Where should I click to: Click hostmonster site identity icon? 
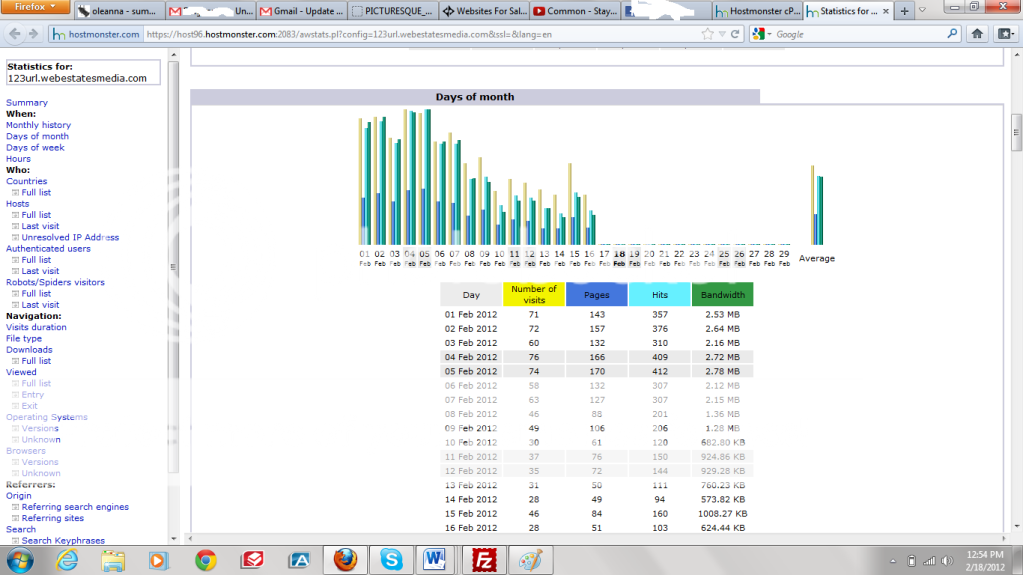[x=96, y=34]
